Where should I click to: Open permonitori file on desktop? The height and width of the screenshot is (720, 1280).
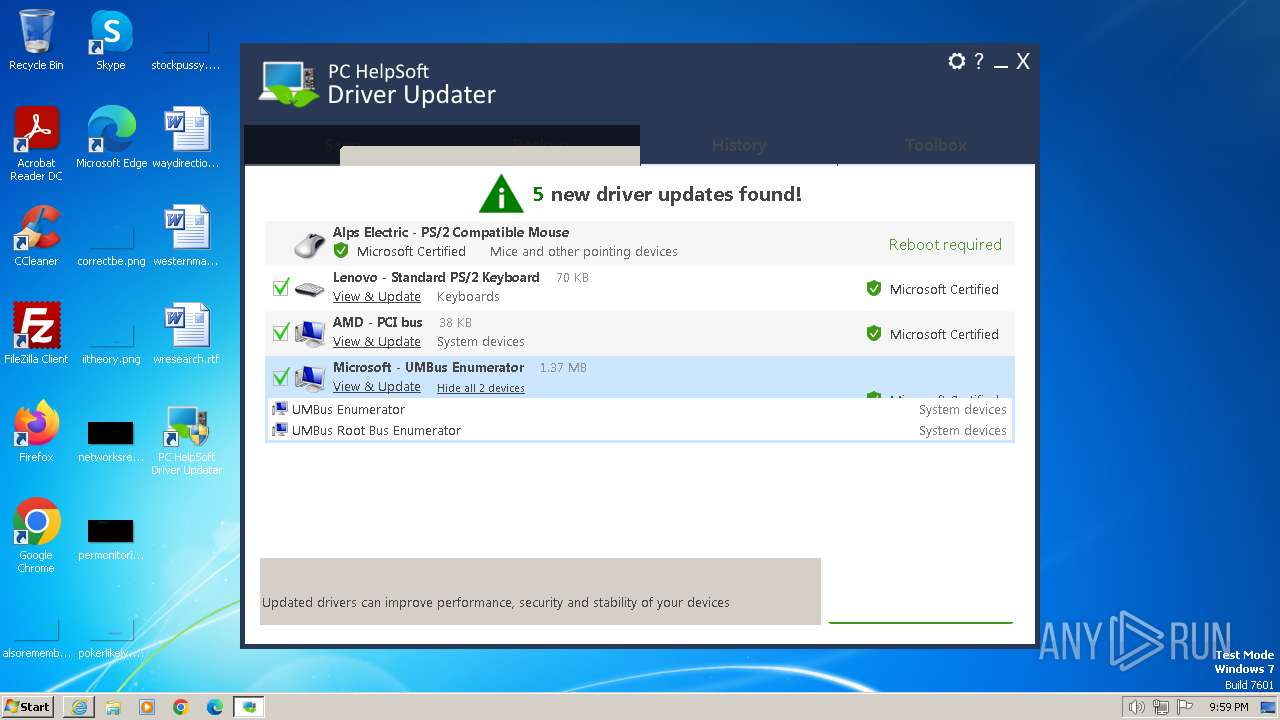point(111,538)
